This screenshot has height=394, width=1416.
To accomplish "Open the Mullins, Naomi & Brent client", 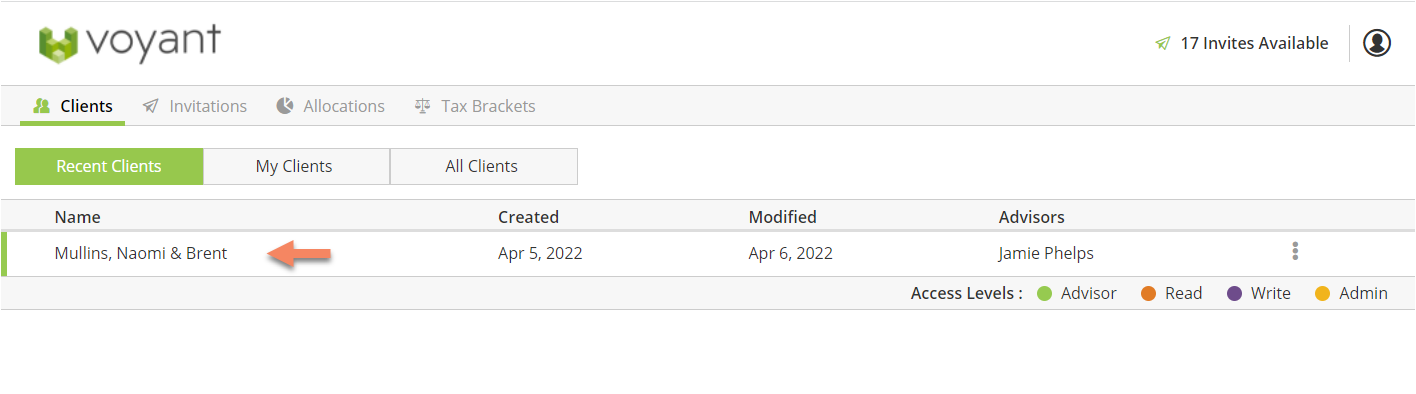I will pyautogui.click(x=141, y=253).
